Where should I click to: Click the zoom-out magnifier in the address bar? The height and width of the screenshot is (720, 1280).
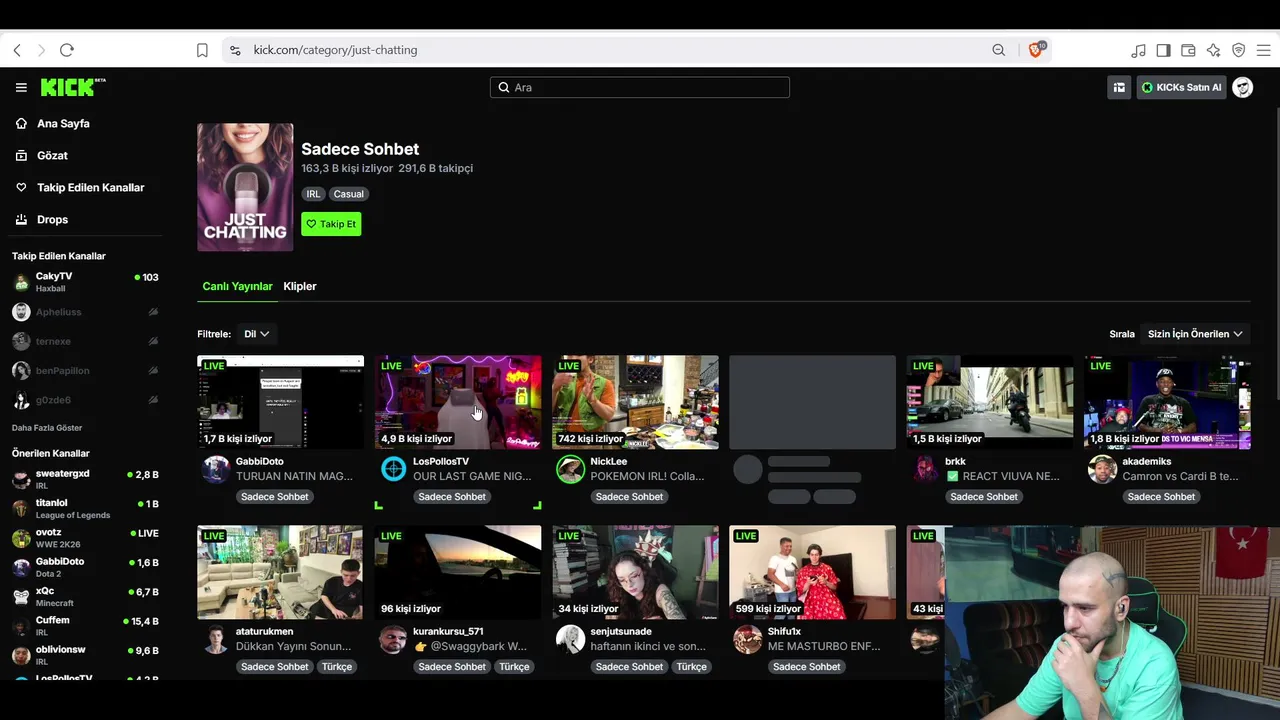tap(998, 50)
